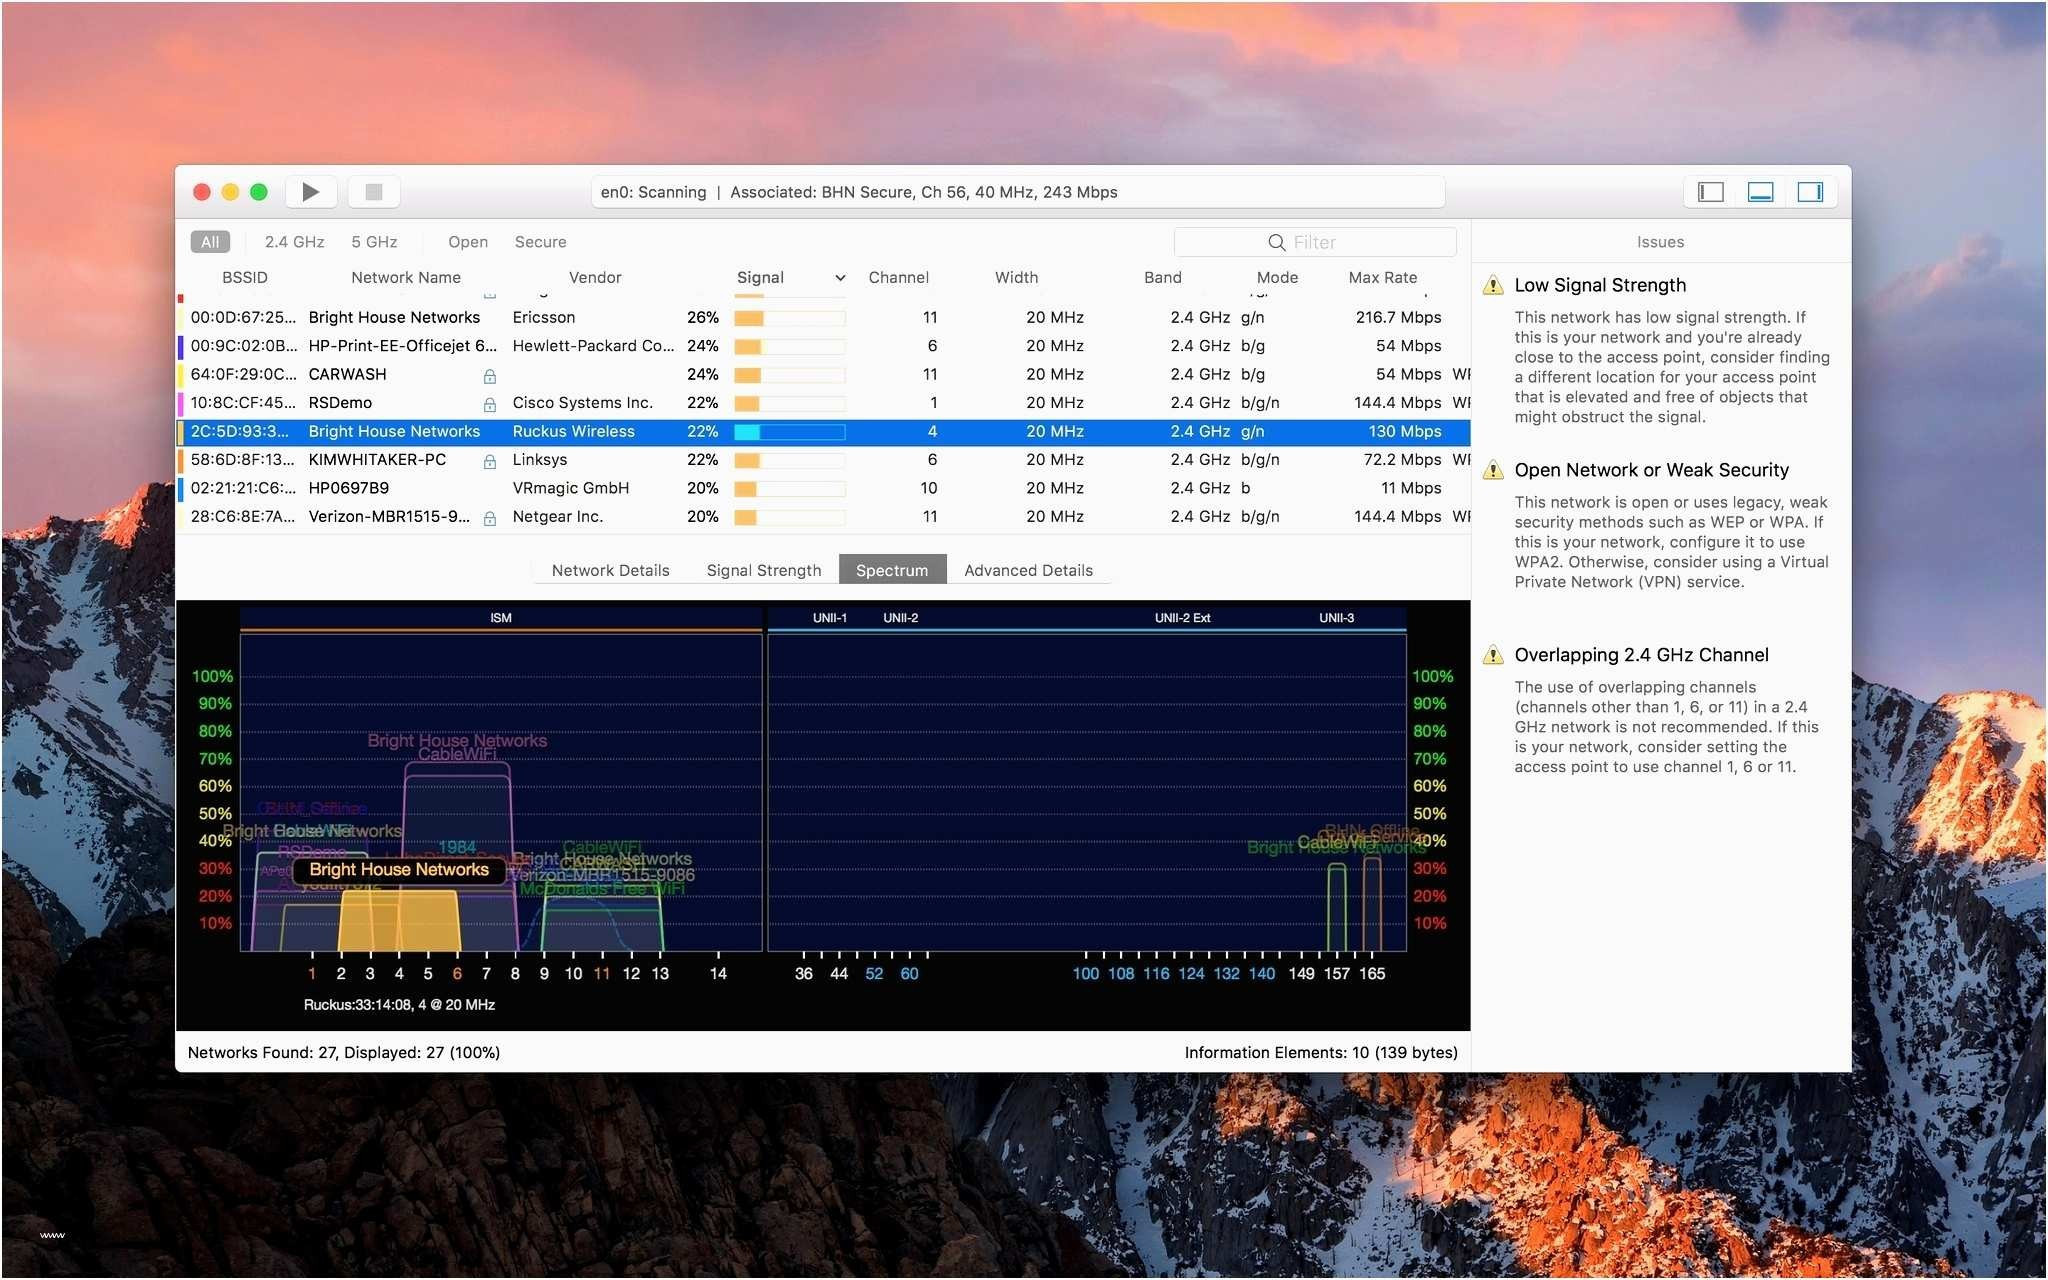Click the Spectrum tab icon

(889, 569)
